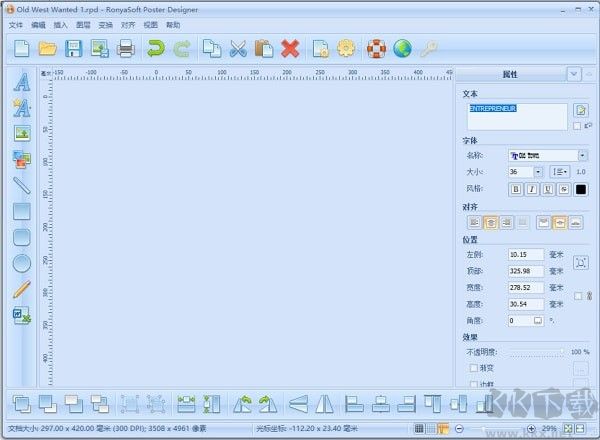Screen dimensions: 600x440
Task: Choose the Clipart pictures tool
Action: (22, 159)
